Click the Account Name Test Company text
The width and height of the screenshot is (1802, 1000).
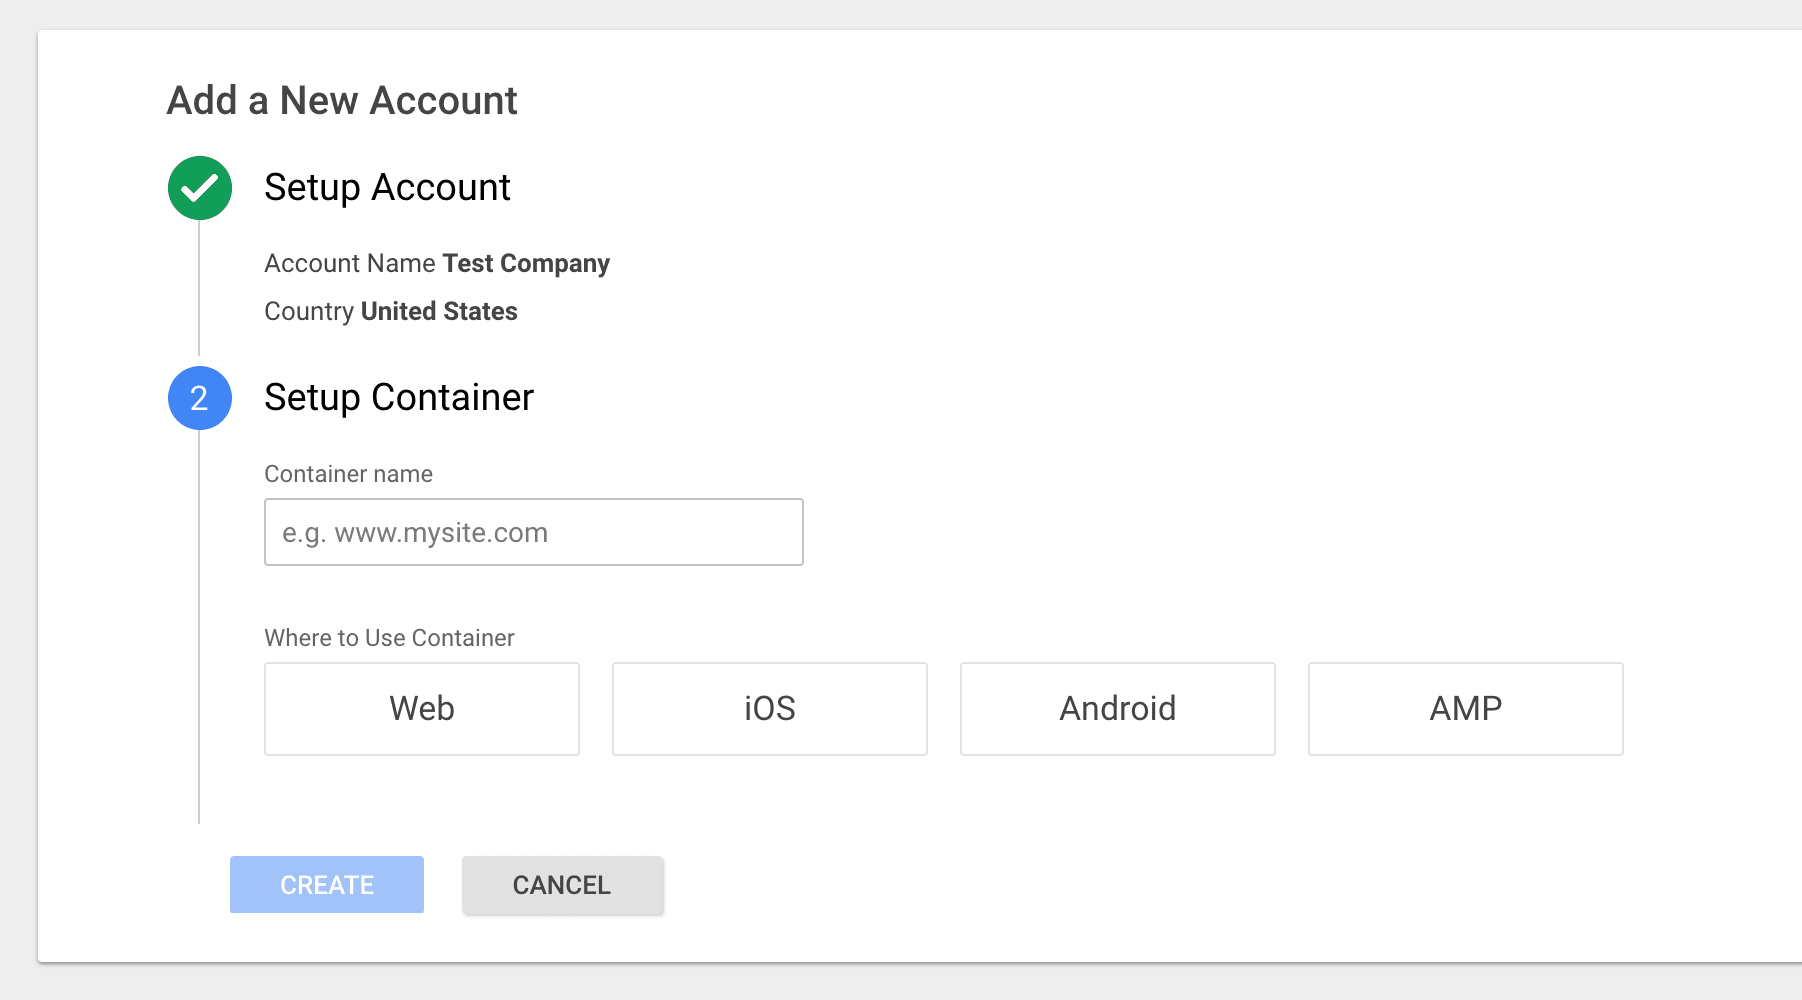(x=437, y=263)
